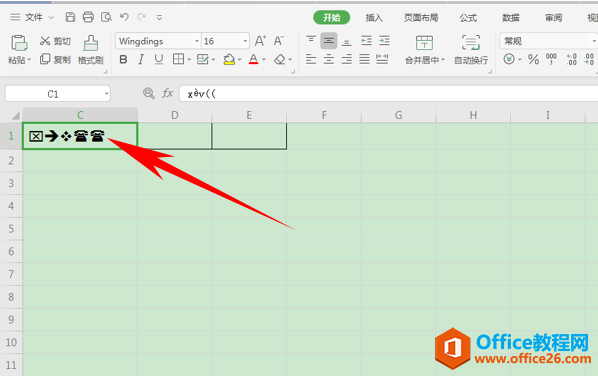Click the Print icon
Viewport: 598px width, 376px height.
[88, 17]
